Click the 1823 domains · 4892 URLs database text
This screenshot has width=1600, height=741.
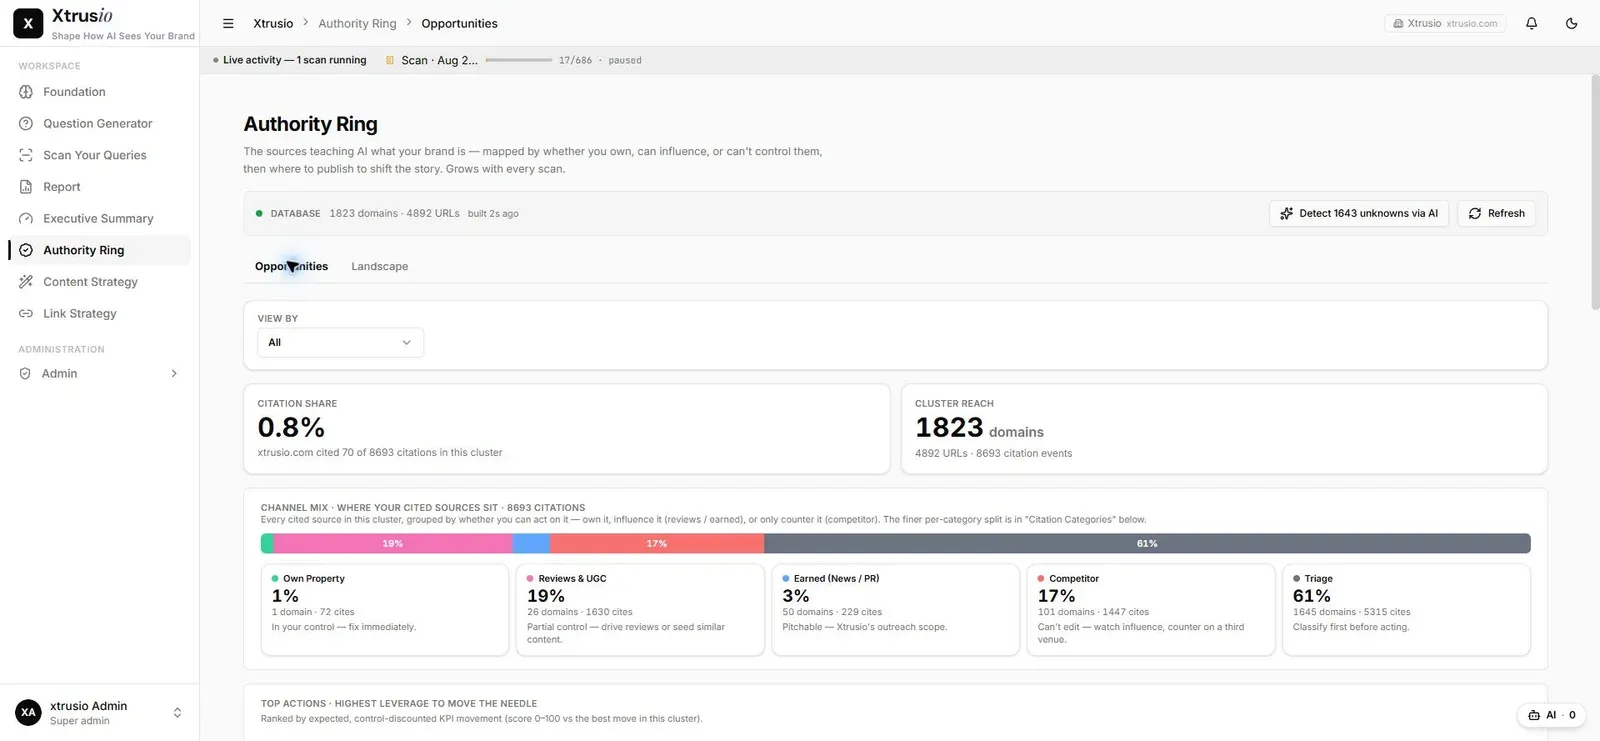(395, 214)
